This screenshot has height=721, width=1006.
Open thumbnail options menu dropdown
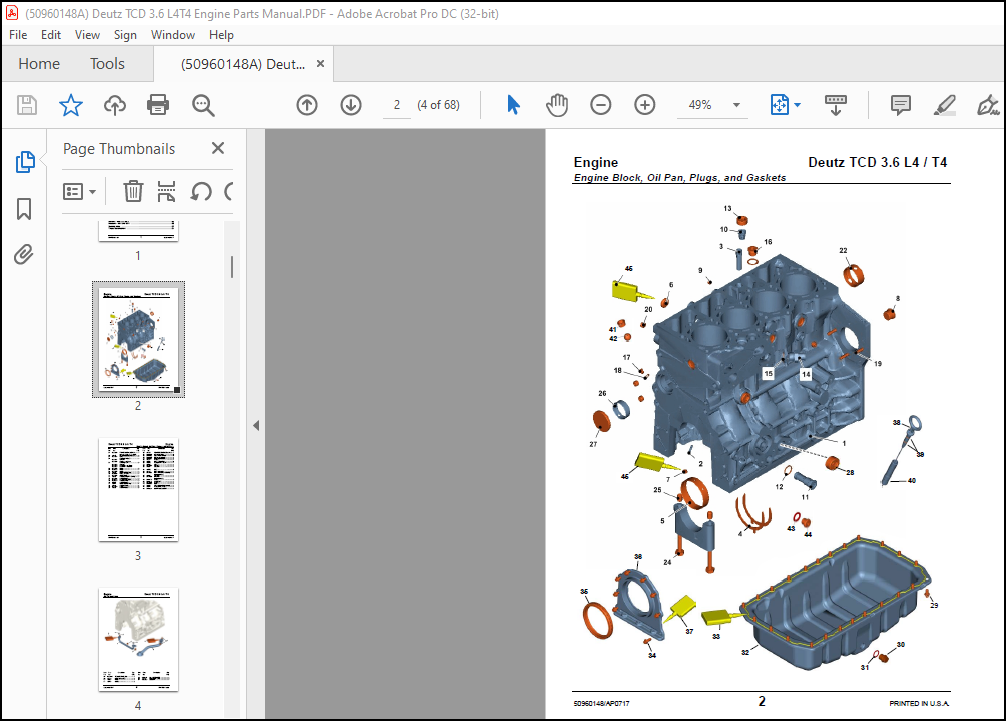pyautogui.click(x=80, y=191)
